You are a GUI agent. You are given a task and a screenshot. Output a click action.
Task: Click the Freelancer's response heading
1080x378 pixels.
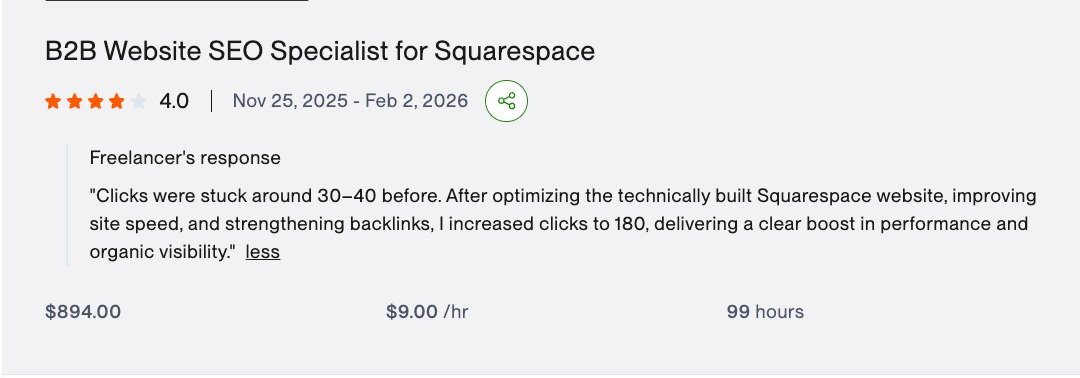click(185, 158)
